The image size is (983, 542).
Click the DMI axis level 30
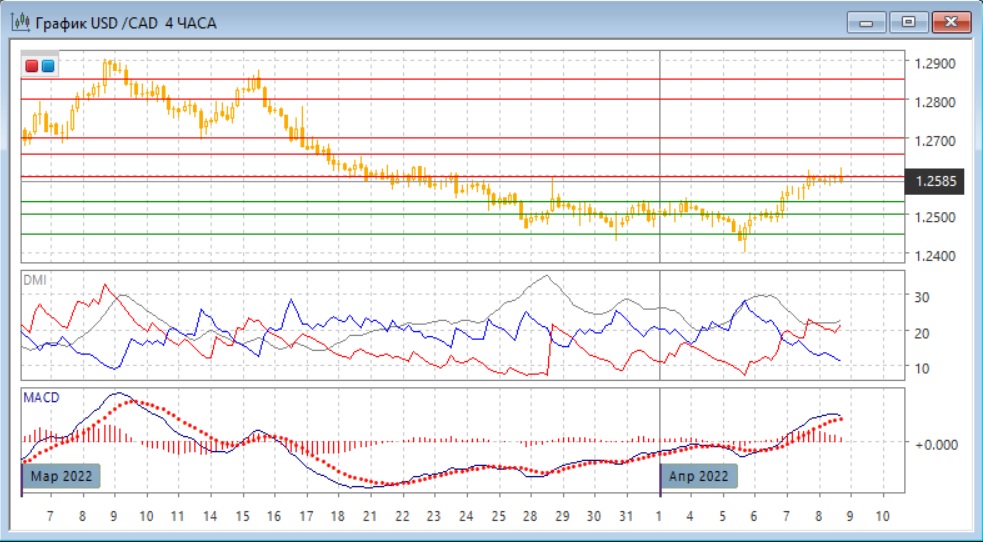pyautogui.click(x=921, y=297)
